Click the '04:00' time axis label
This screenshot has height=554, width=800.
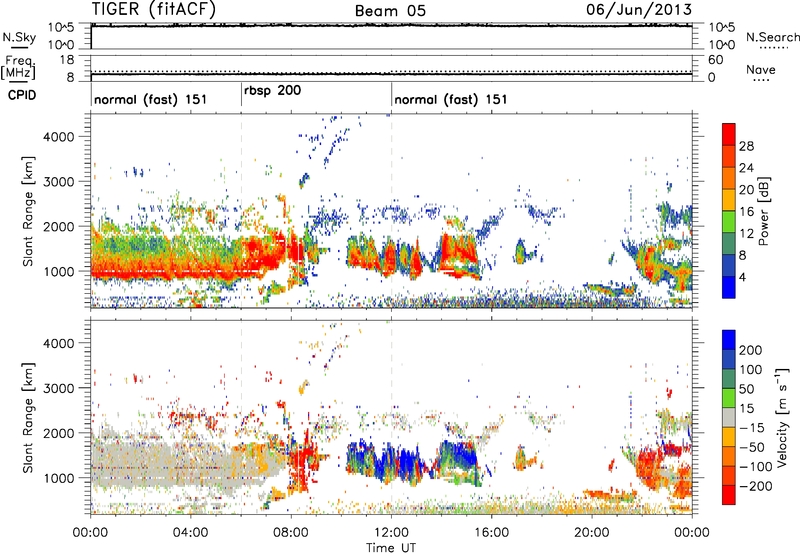click(x=190, y=533)
